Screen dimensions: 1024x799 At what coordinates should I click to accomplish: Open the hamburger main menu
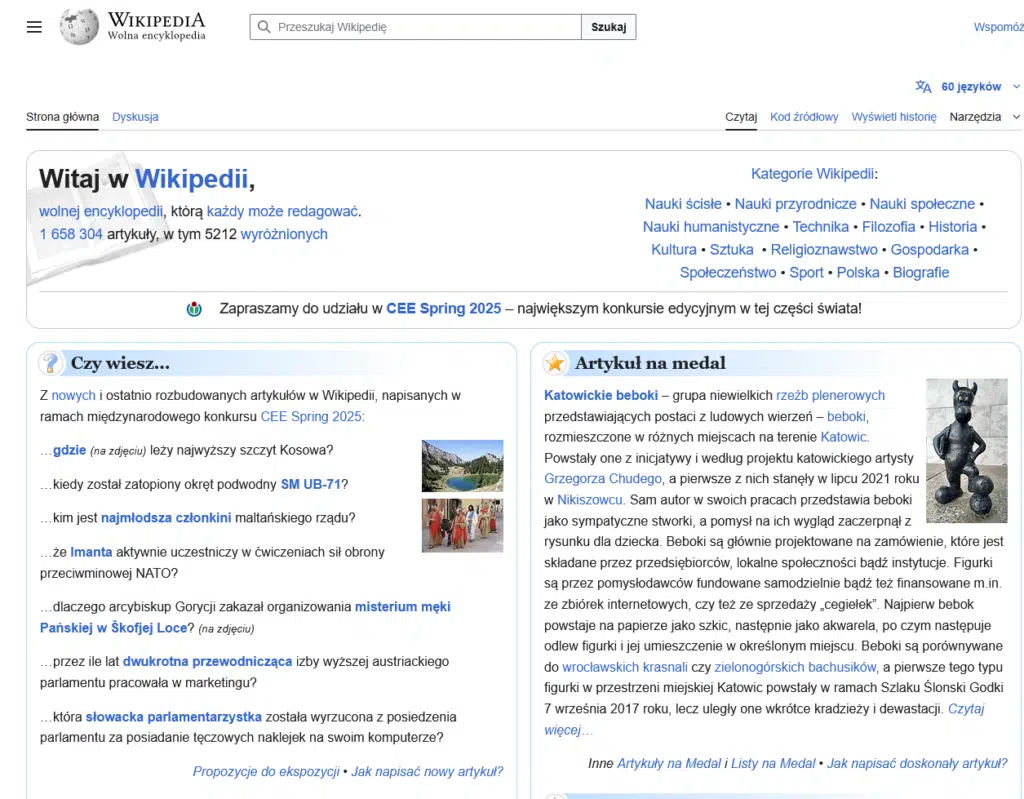pos(34,27)
